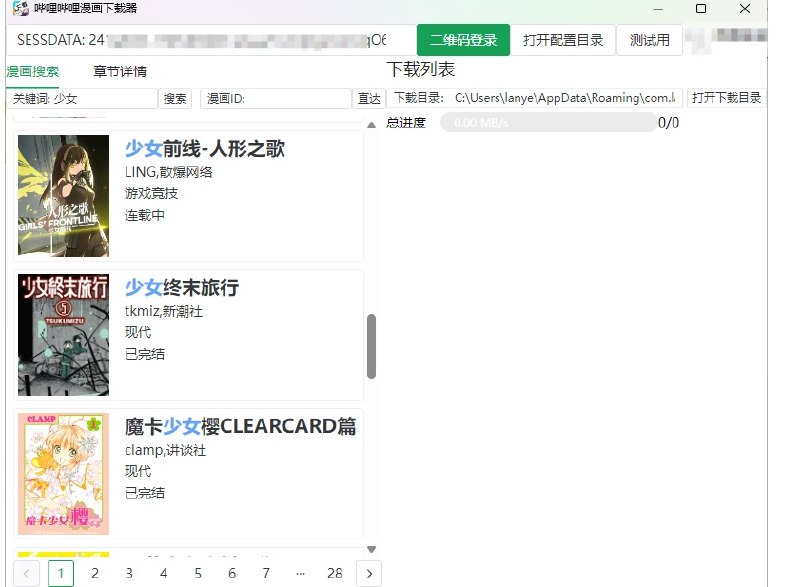Open the 少女终末旅行 cover thumbnail
Viewport: 800px width, 587px height.
(62, 334)
